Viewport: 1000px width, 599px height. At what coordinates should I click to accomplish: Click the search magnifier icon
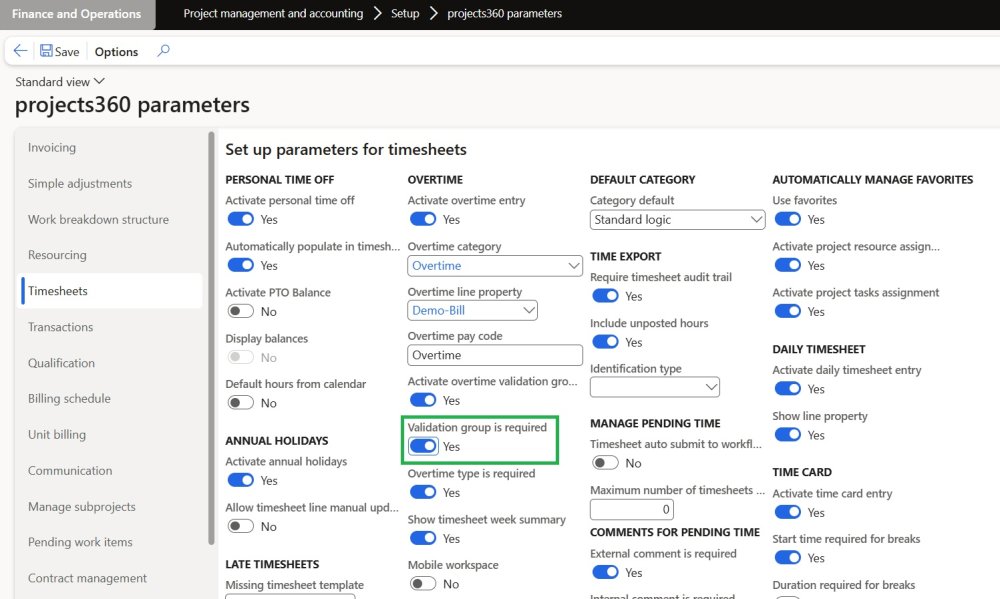click(164, 51)
